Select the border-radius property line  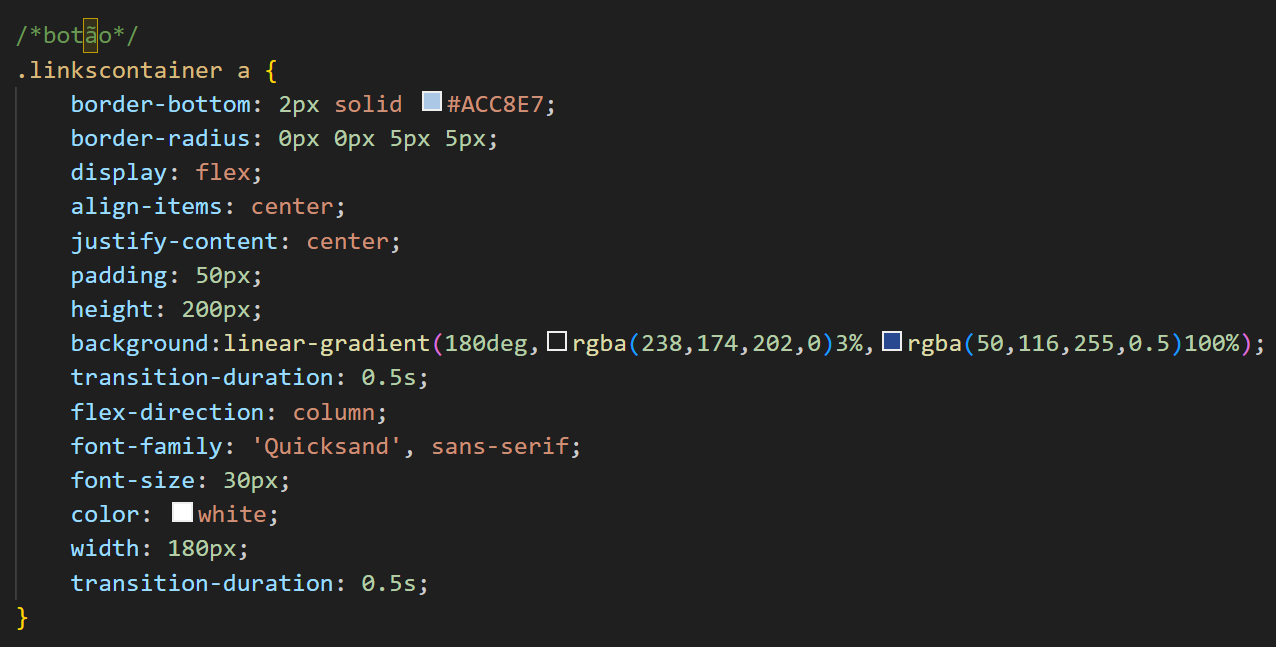coord(284,138)
